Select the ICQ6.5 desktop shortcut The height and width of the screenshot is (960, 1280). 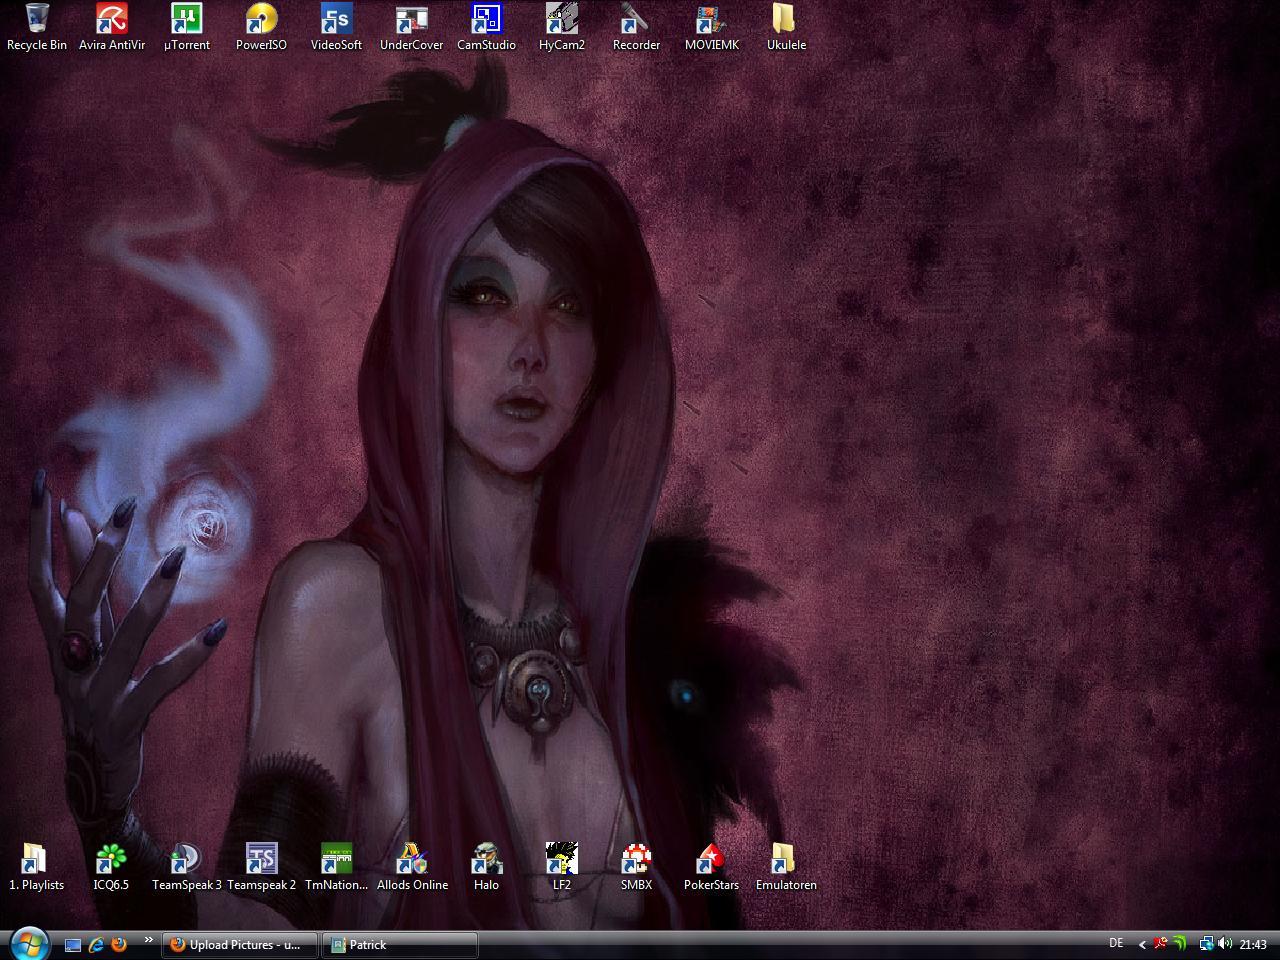pos(112,867)
